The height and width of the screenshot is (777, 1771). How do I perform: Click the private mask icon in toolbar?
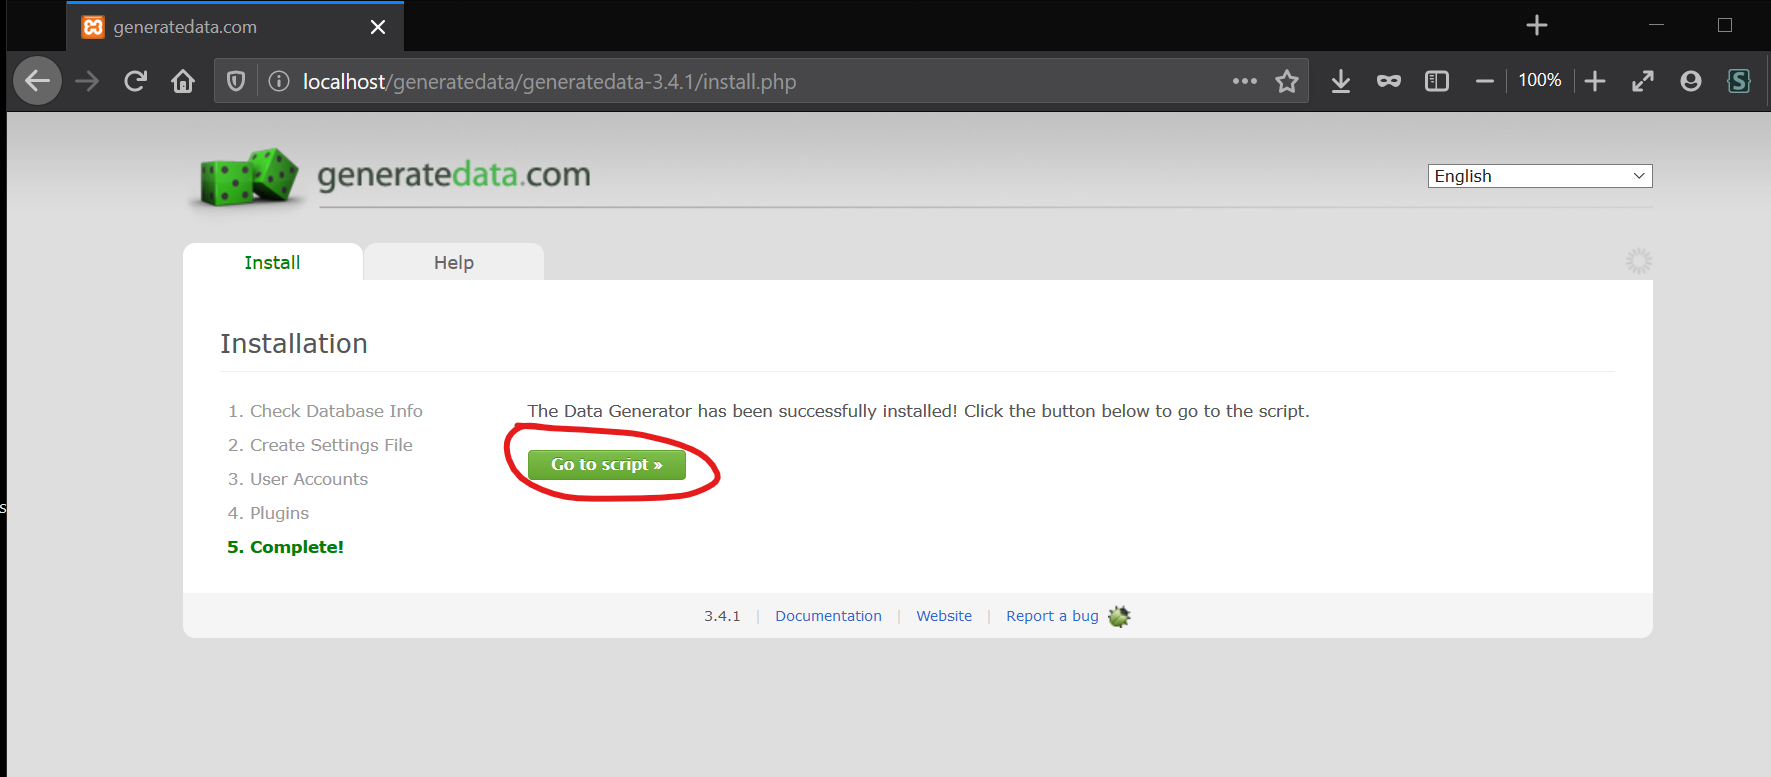coord(1389,81)
